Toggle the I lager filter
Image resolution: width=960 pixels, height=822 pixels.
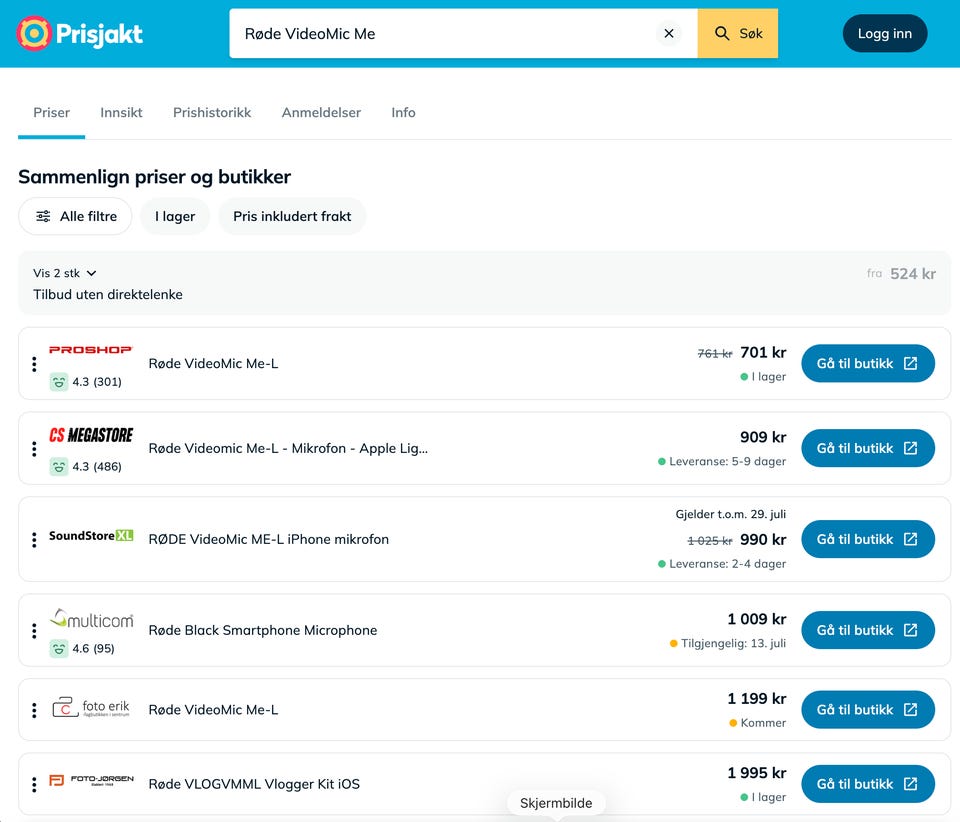(x=175, y=216)
